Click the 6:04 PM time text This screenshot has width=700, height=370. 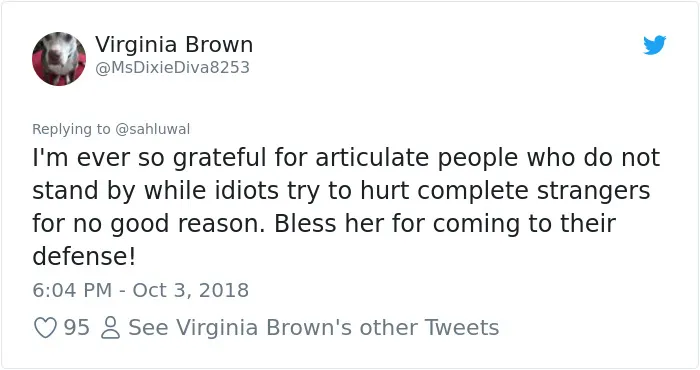72,290
